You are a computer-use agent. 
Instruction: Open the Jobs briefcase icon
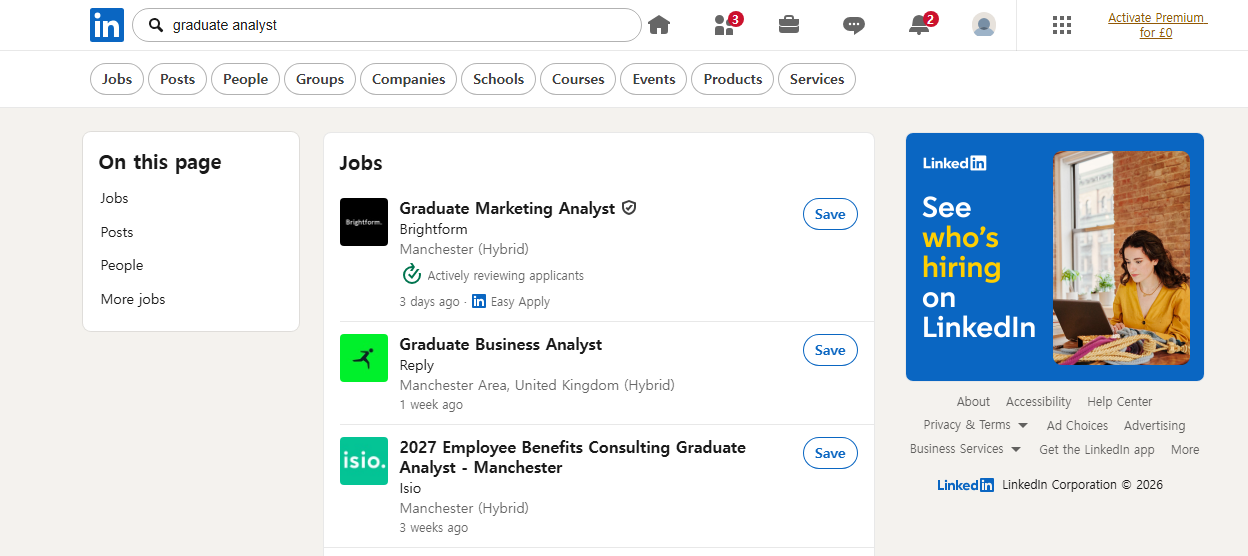click(789, 25)
